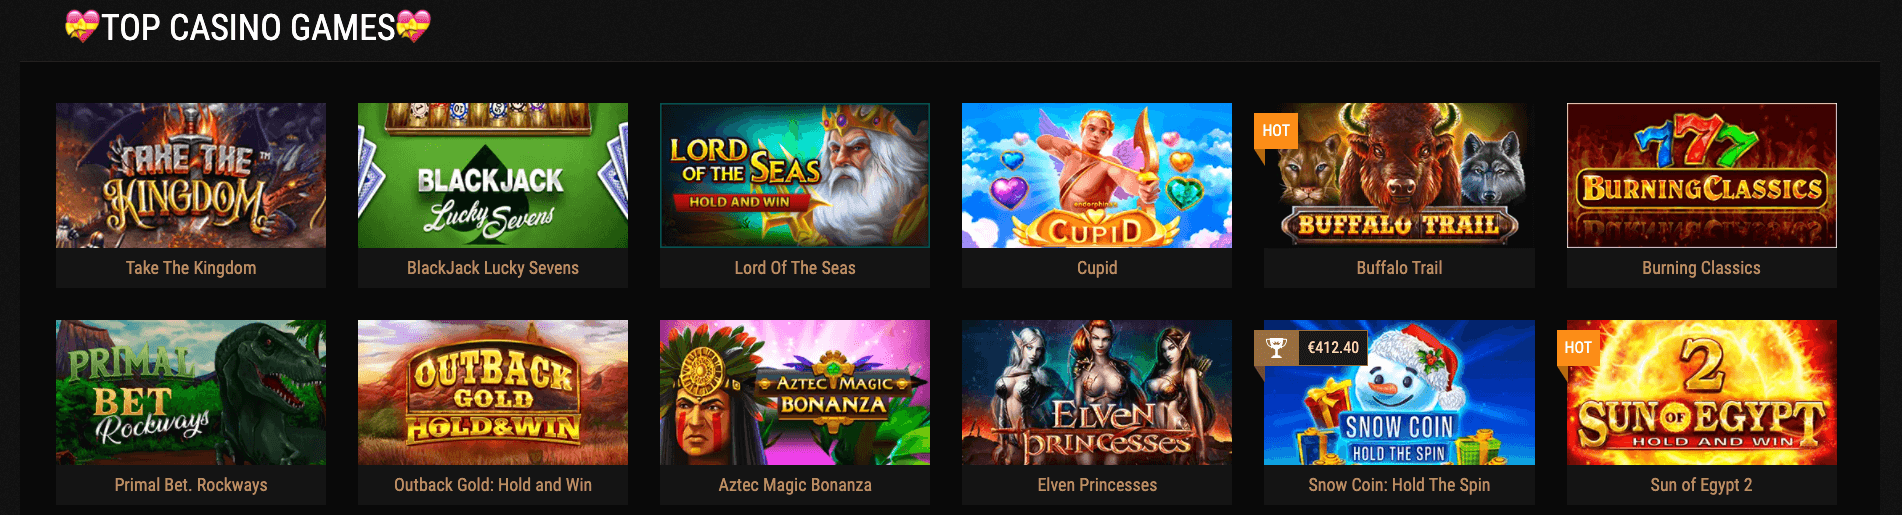This screenshot has width=1902, height=515.
Task: Click the Burning Classics title link
Action: (x=1701, y=268)
